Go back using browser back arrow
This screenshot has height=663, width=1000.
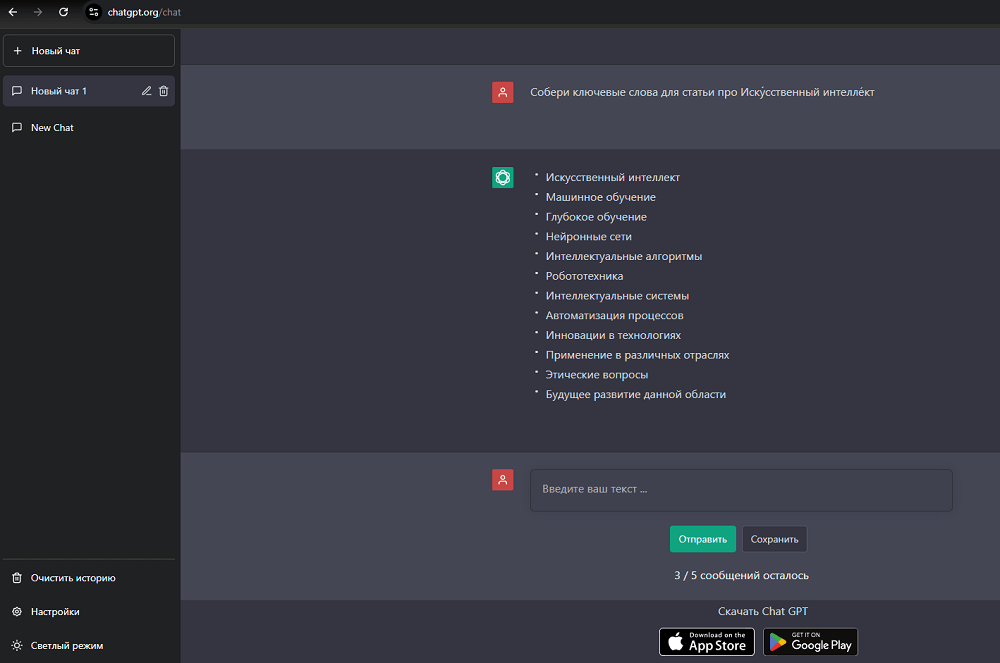point(13,12)
